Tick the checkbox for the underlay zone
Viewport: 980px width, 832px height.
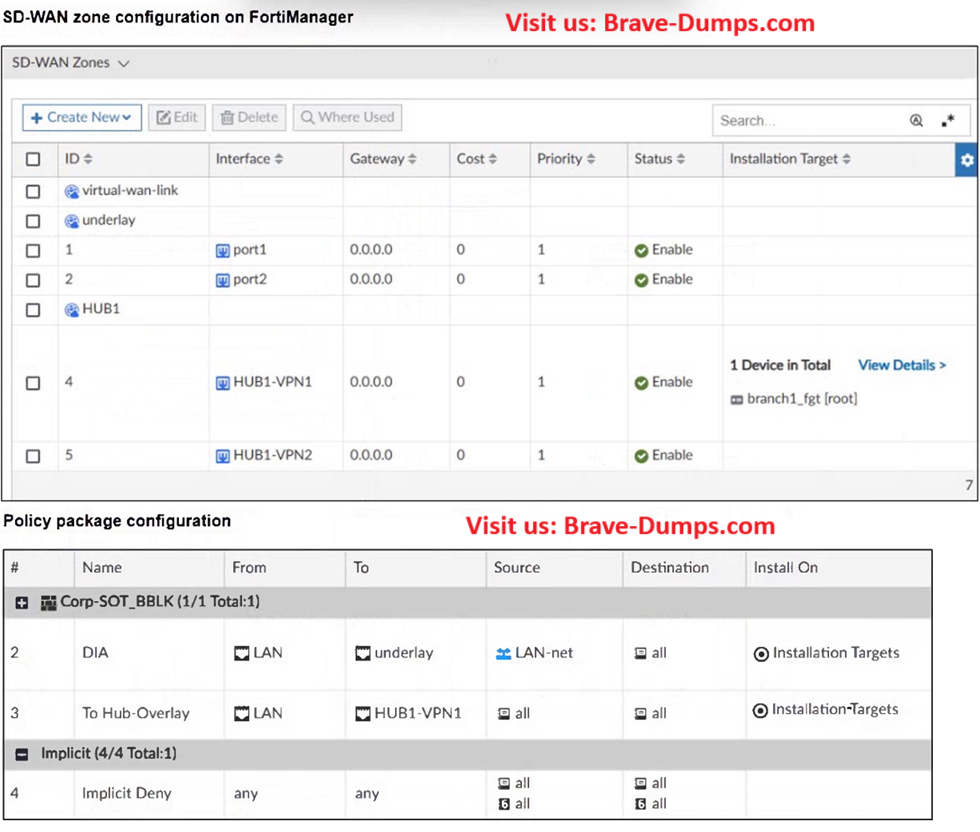pos(33,221)
